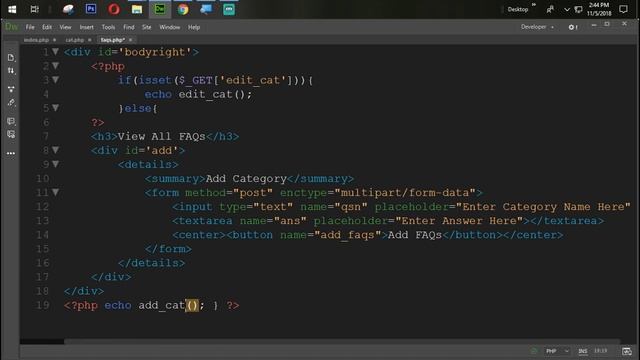Open Opera browser from the taskbar

(114, 9)
